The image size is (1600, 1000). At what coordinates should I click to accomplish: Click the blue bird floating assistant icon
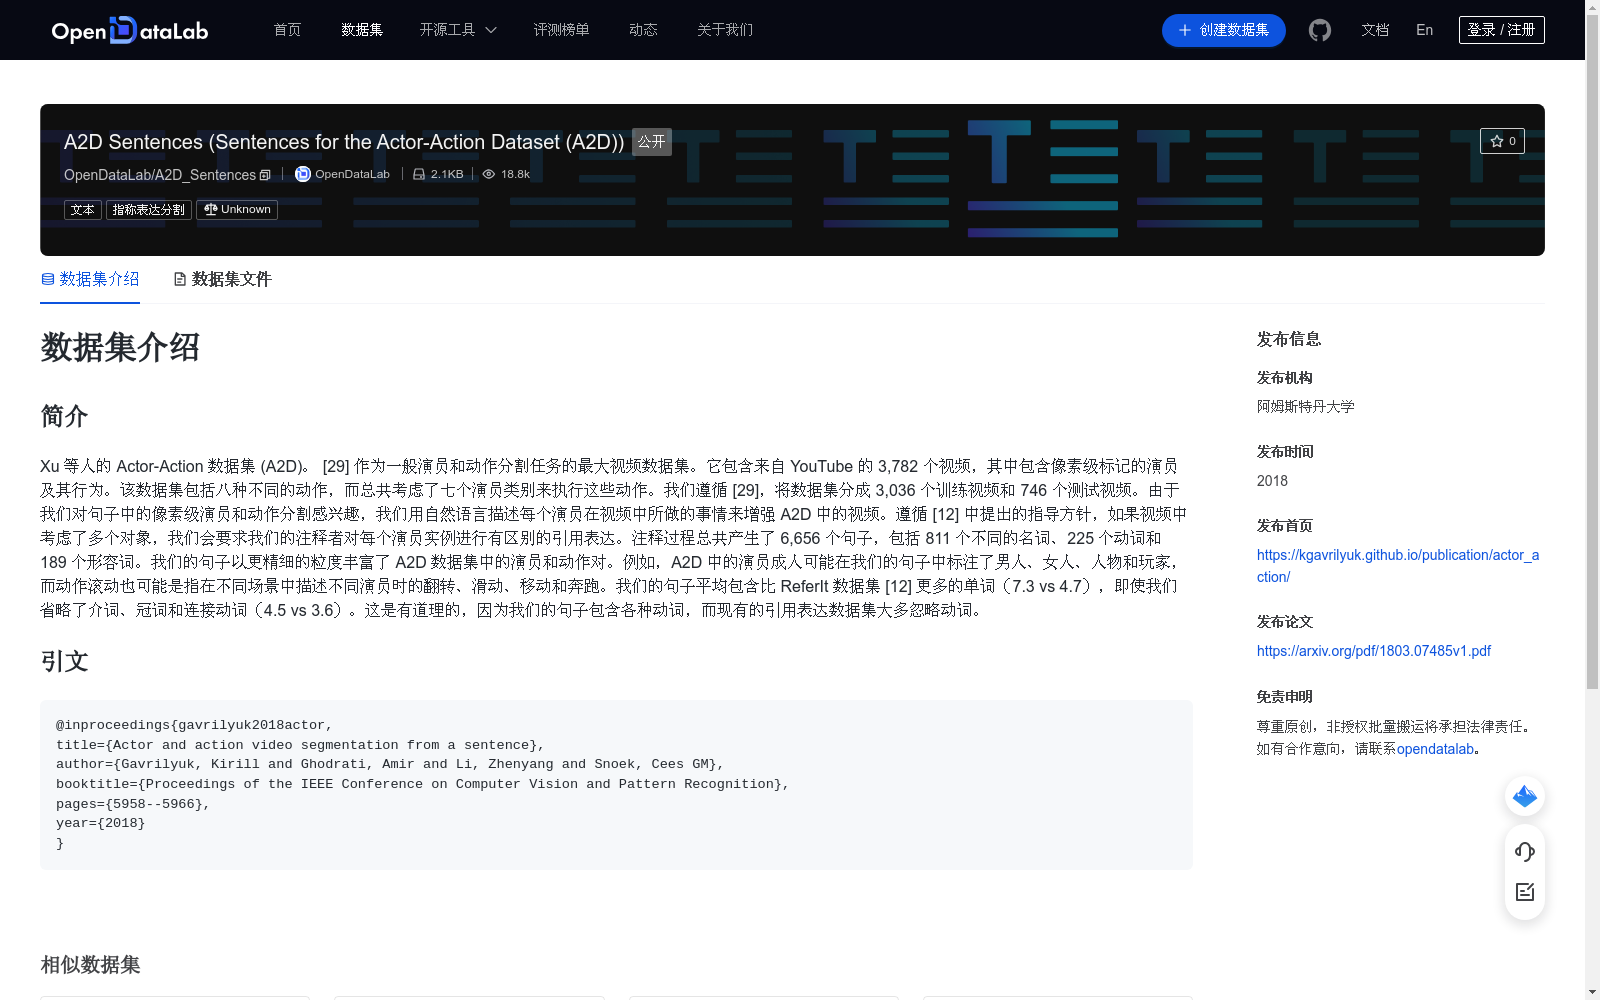point(1525,796)
